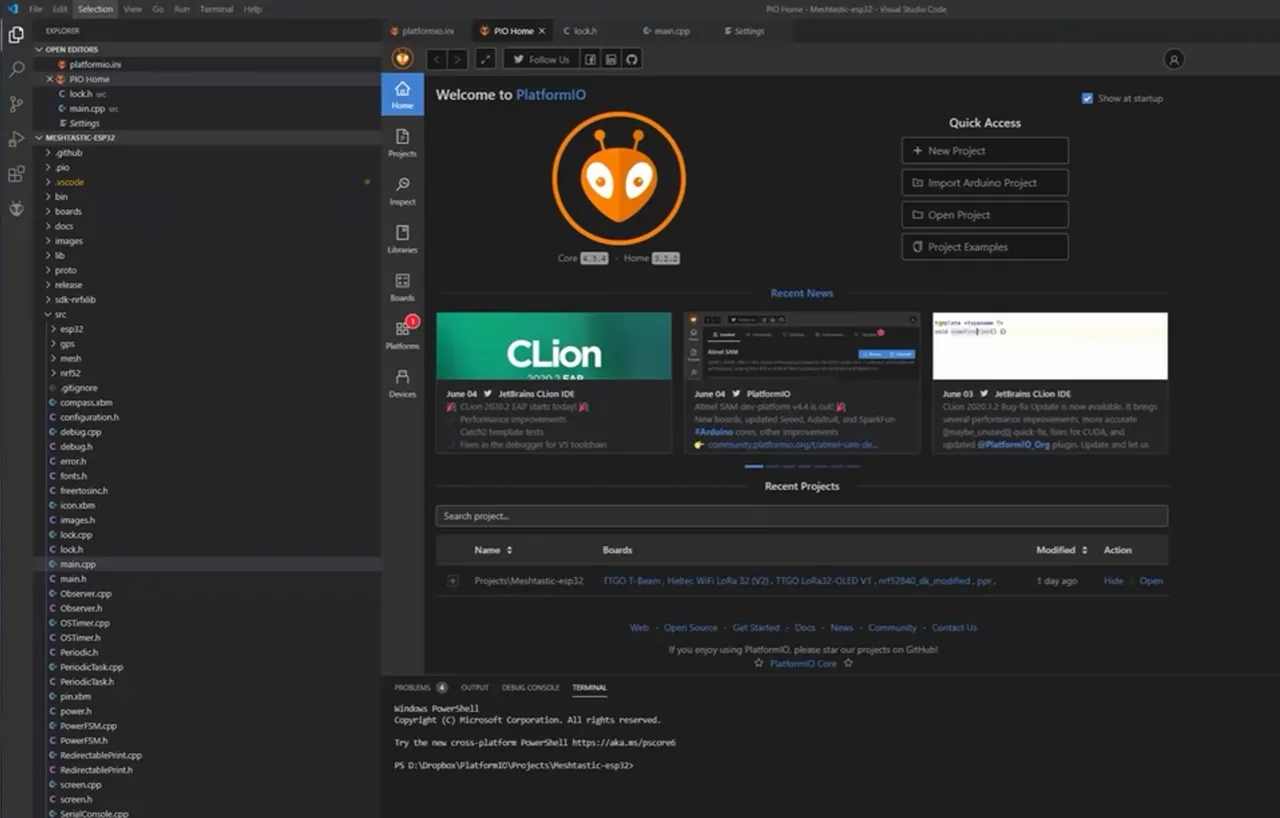Click the Project Examples button
The width and height of the screenshot is (1280, 818).
(985, 247)
